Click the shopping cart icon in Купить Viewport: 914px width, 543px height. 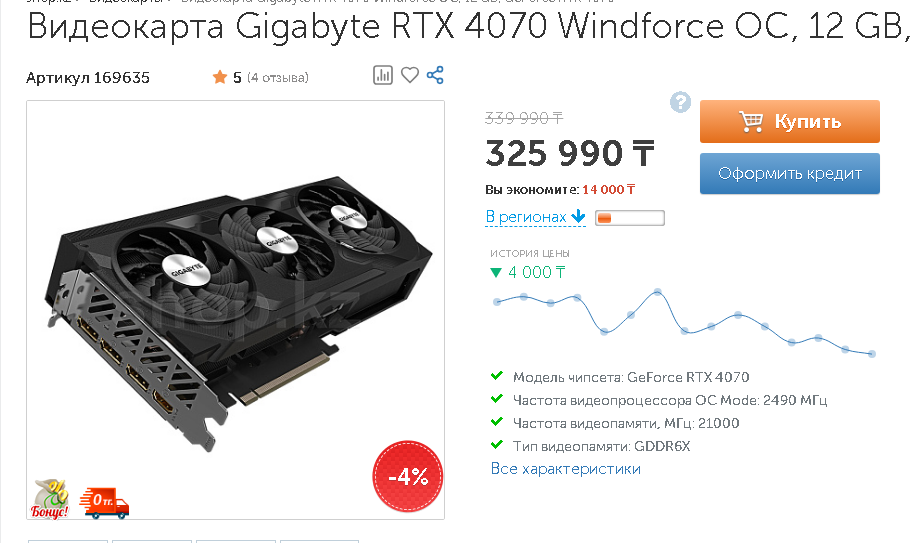(751, 121)
